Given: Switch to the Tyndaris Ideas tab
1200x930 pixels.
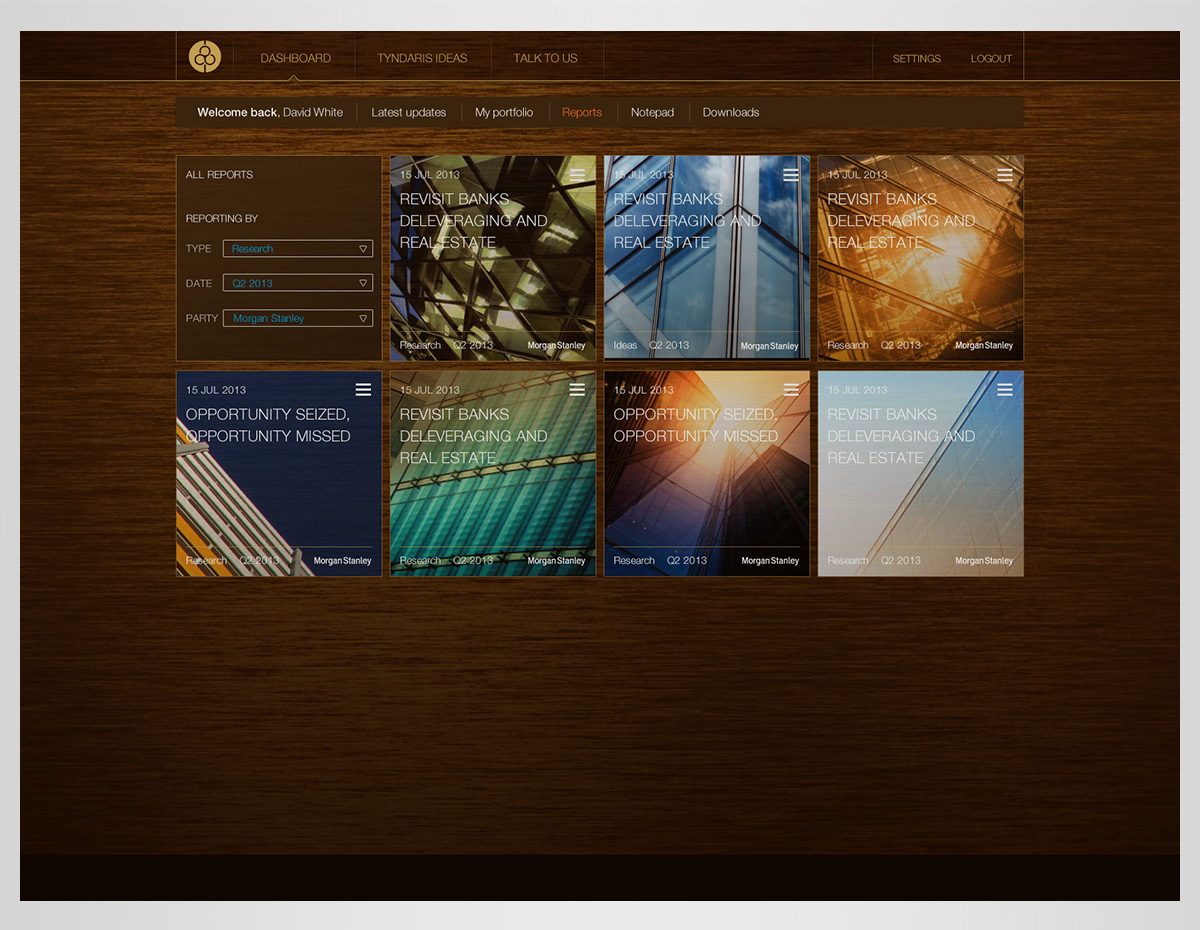Looking at the screenshot, I should 422,58.
